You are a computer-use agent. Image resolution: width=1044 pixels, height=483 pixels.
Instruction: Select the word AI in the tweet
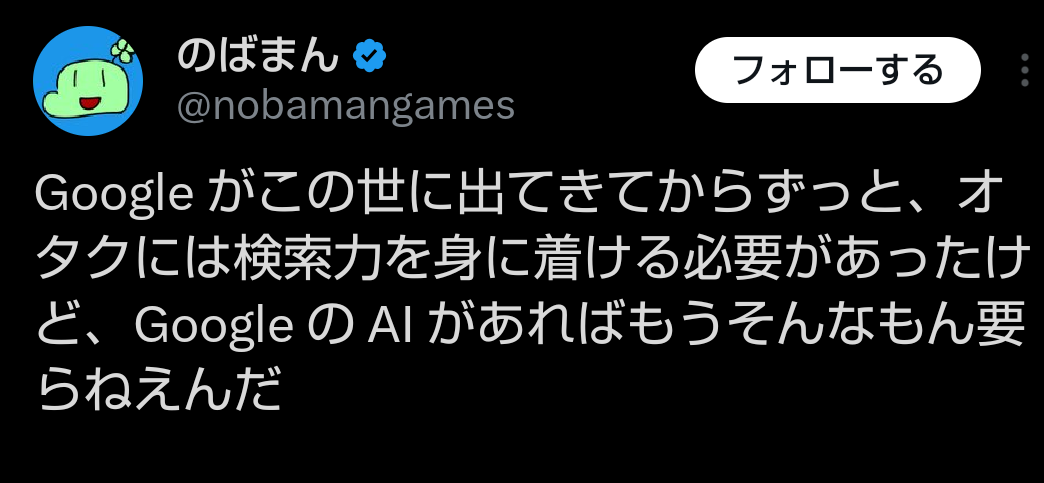tap(390, 326)
